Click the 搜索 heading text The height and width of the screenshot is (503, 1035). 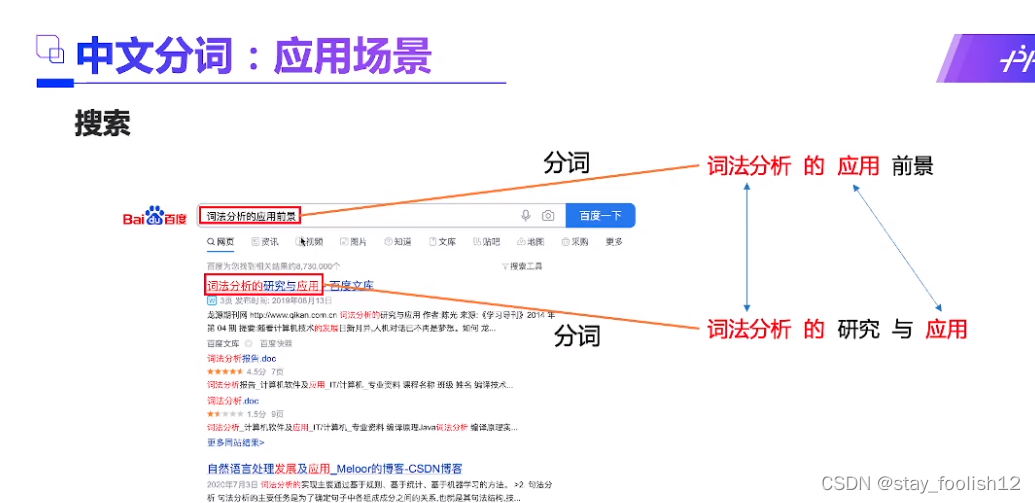[x=102, y=123]
